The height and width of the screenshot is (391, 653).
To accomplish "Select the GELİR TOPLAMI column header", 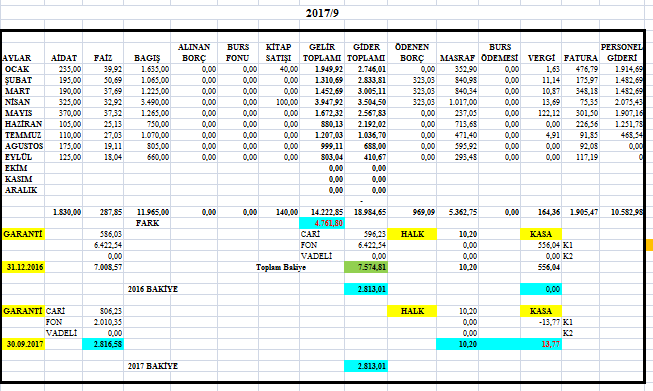I will point(322,52).
